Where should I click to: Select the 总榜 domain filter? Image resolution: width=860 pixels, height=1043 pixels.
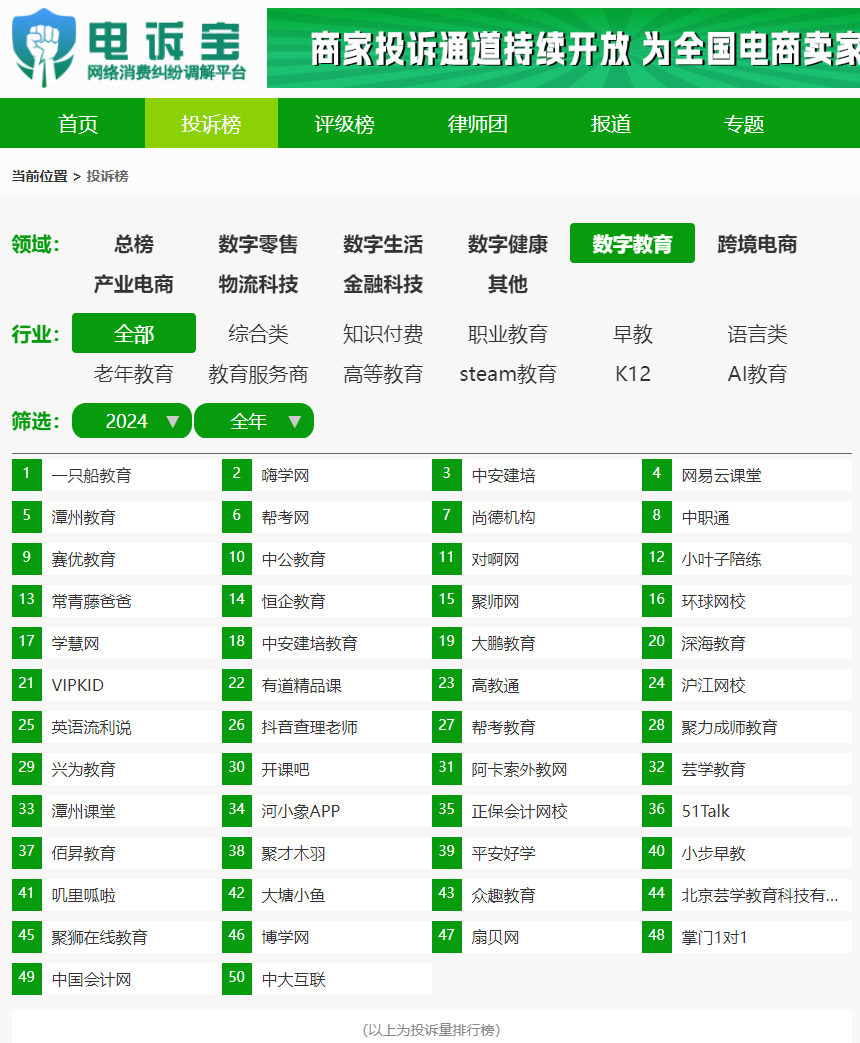click(x=134, y=244)
